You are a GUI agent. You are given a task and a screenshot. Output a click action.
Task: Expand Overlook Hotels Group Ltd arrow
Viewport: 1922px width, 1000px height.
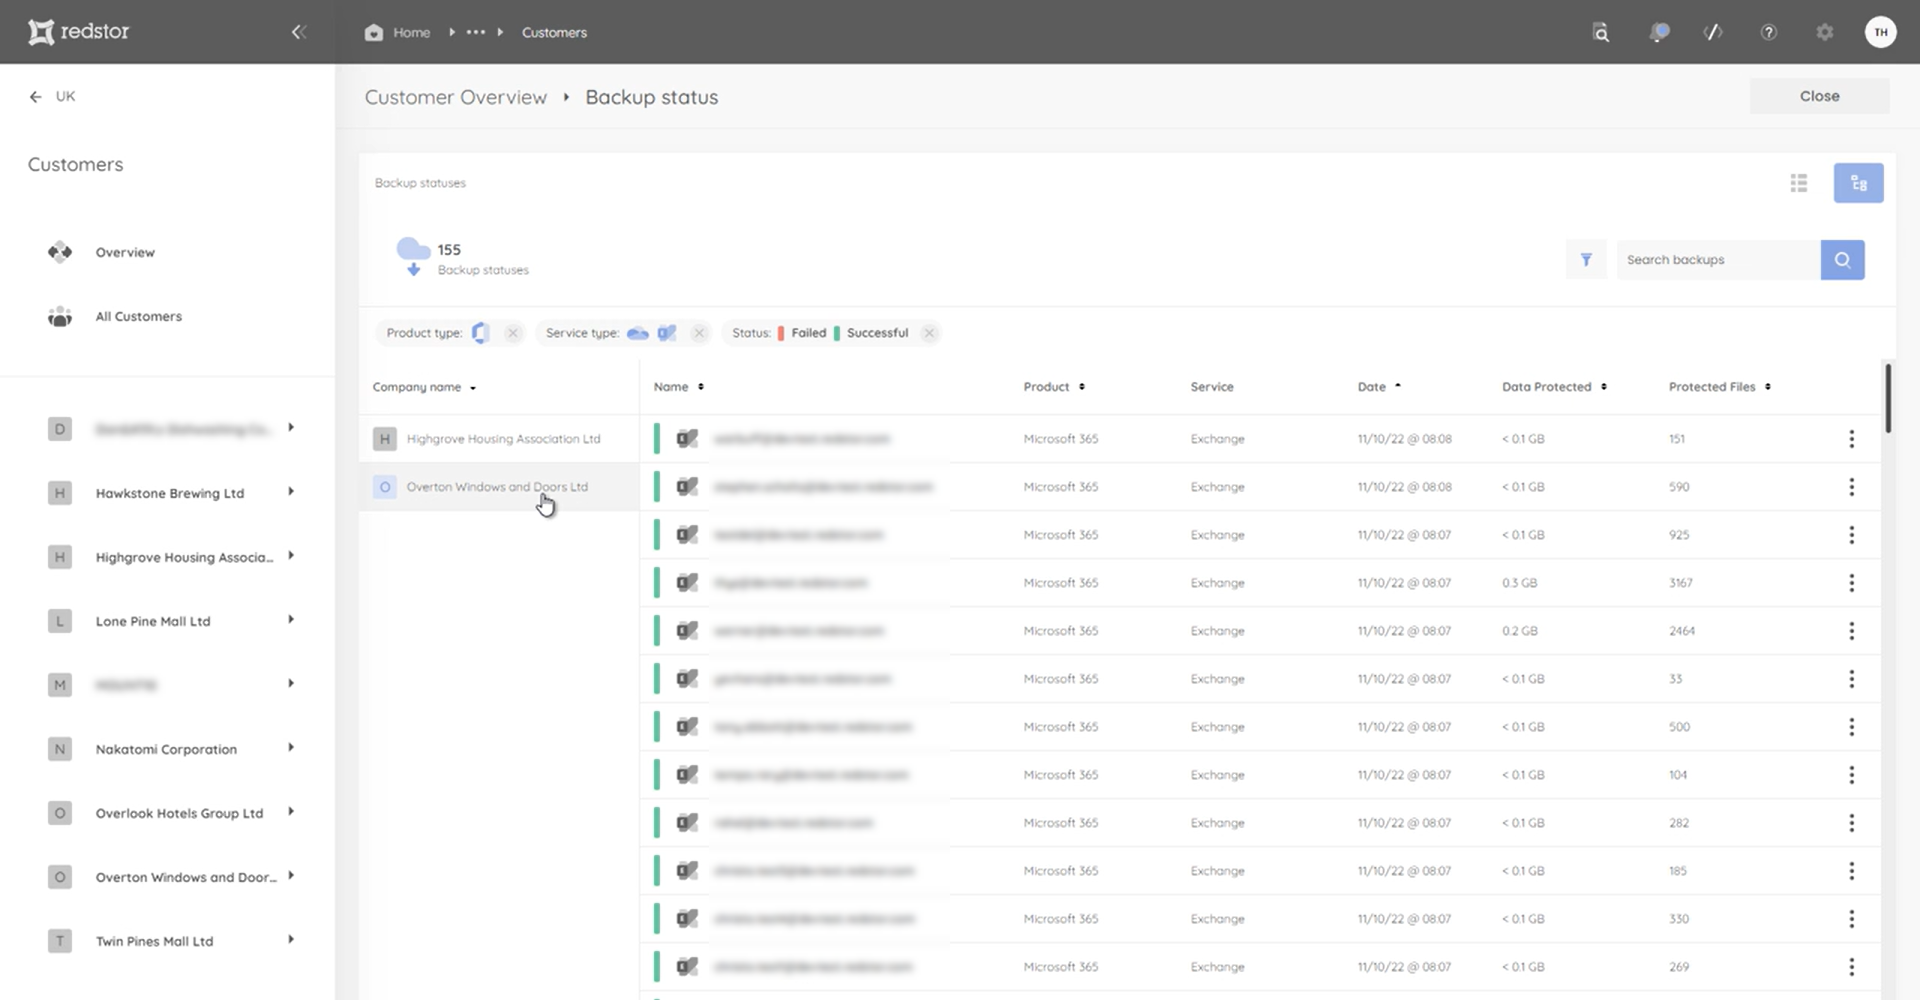click(291, 812)
